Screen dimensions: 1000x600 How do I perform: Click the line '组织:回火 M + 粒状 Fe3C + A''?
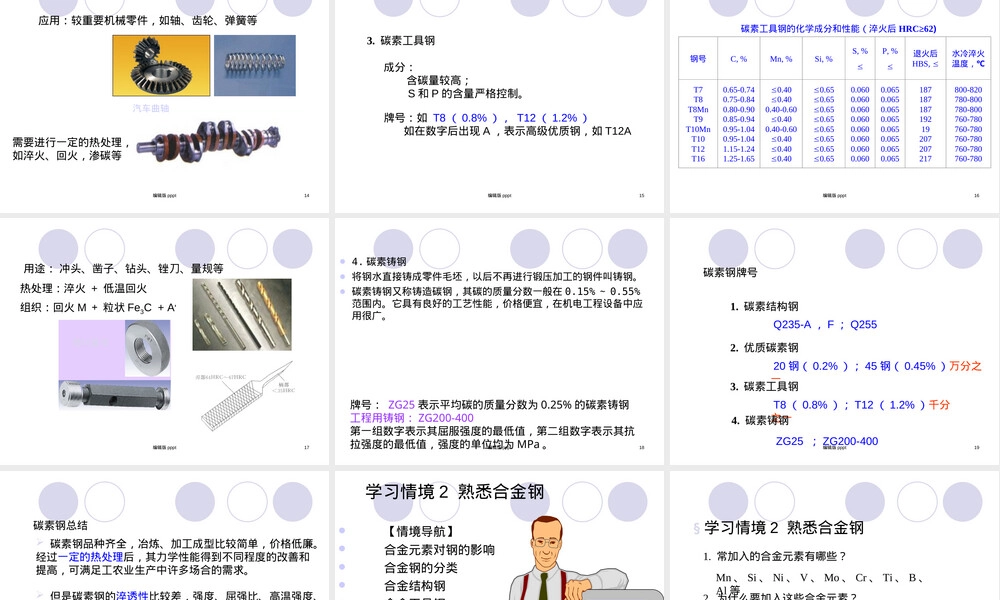click(98, 307)
